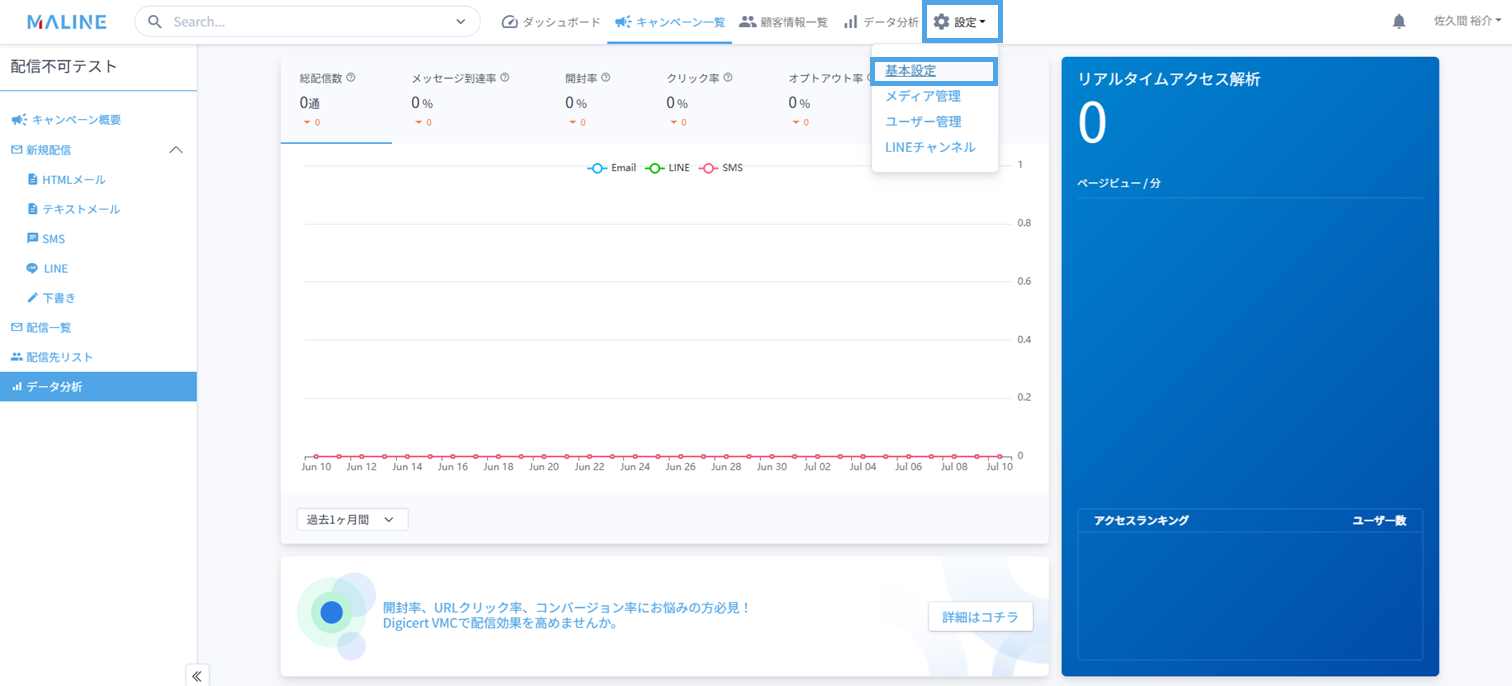Select メディア管理 from the settings menu

coord(922,96)
